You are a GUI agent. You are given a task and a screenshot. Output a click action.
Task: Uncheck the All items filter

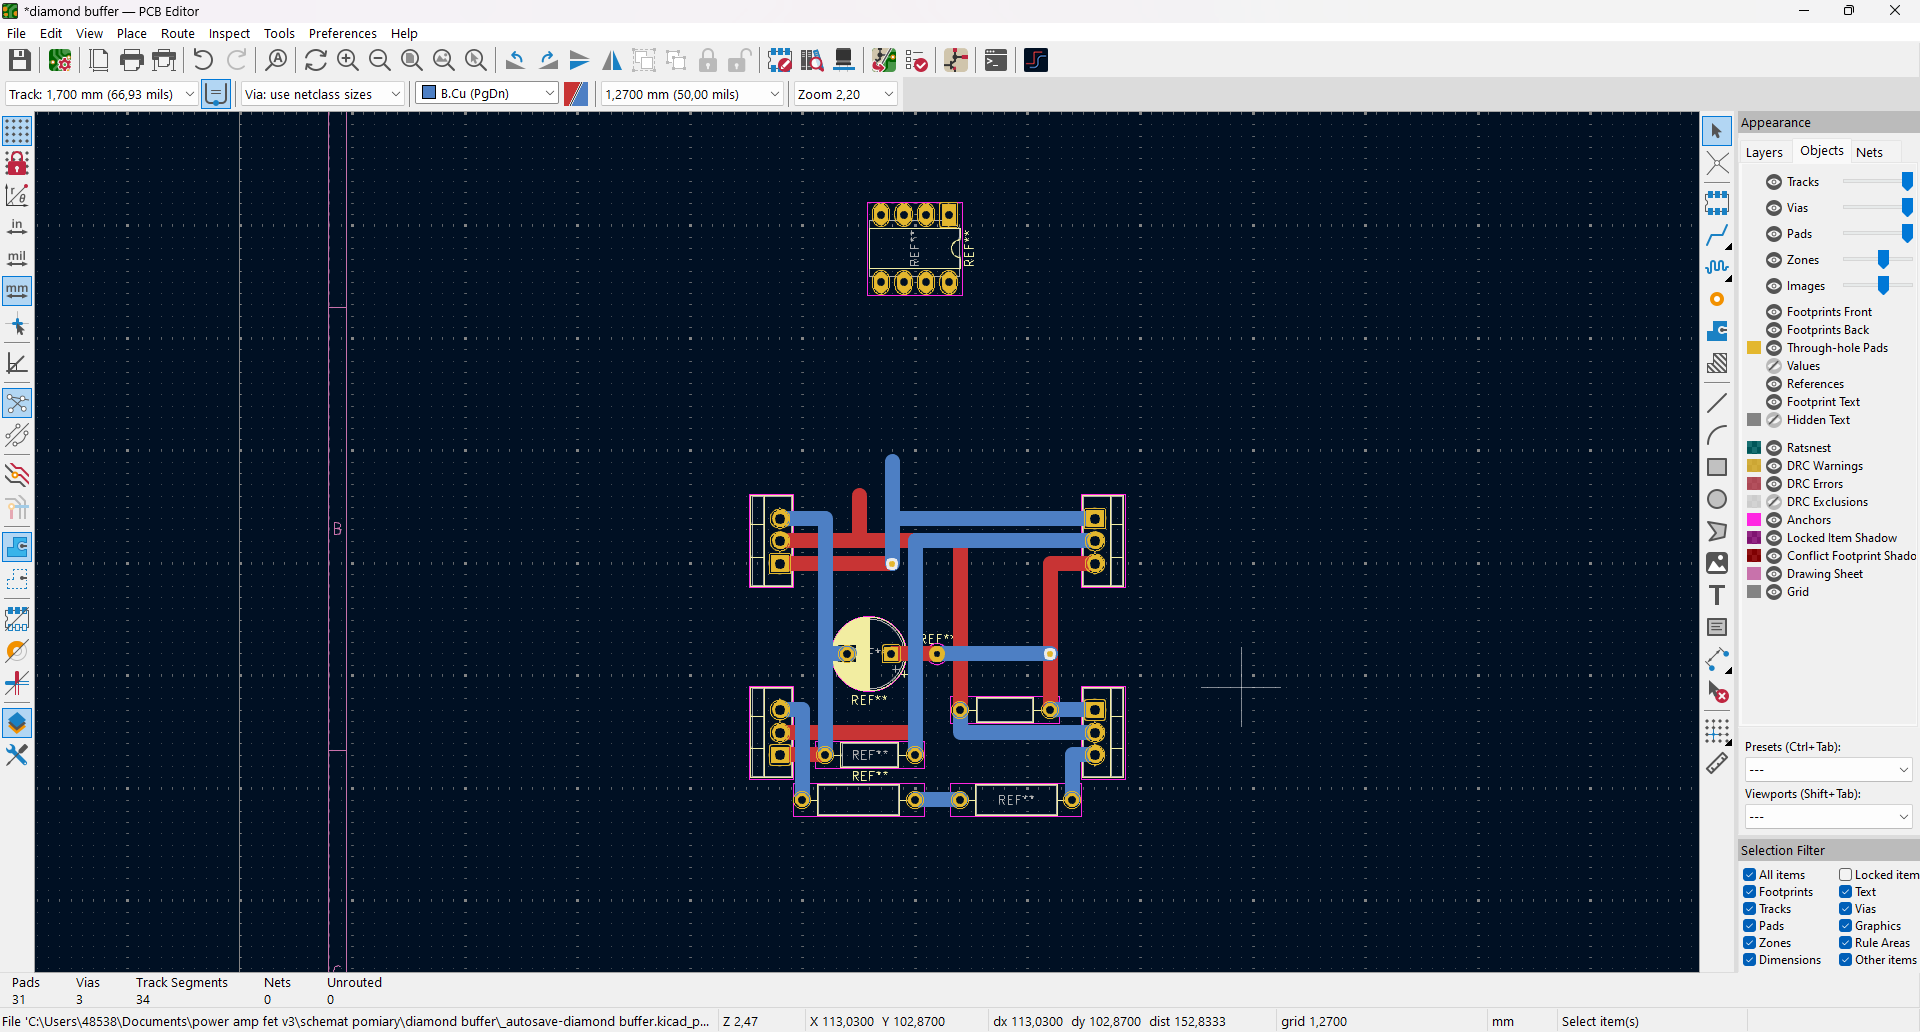pos(1750,875)
